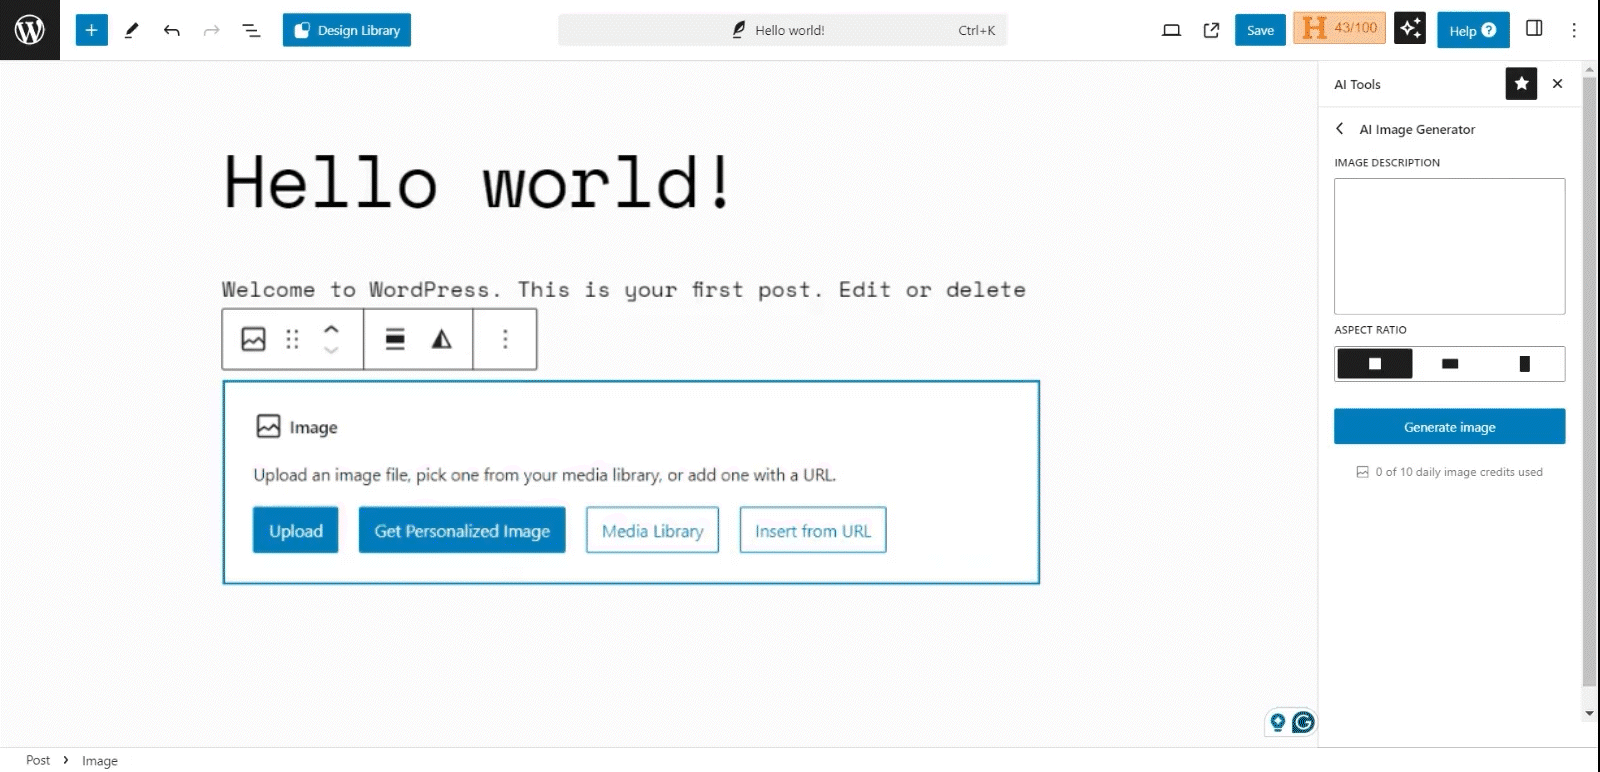1600x772 pixels.
Task: Save the post
Action: [1260, 30]
